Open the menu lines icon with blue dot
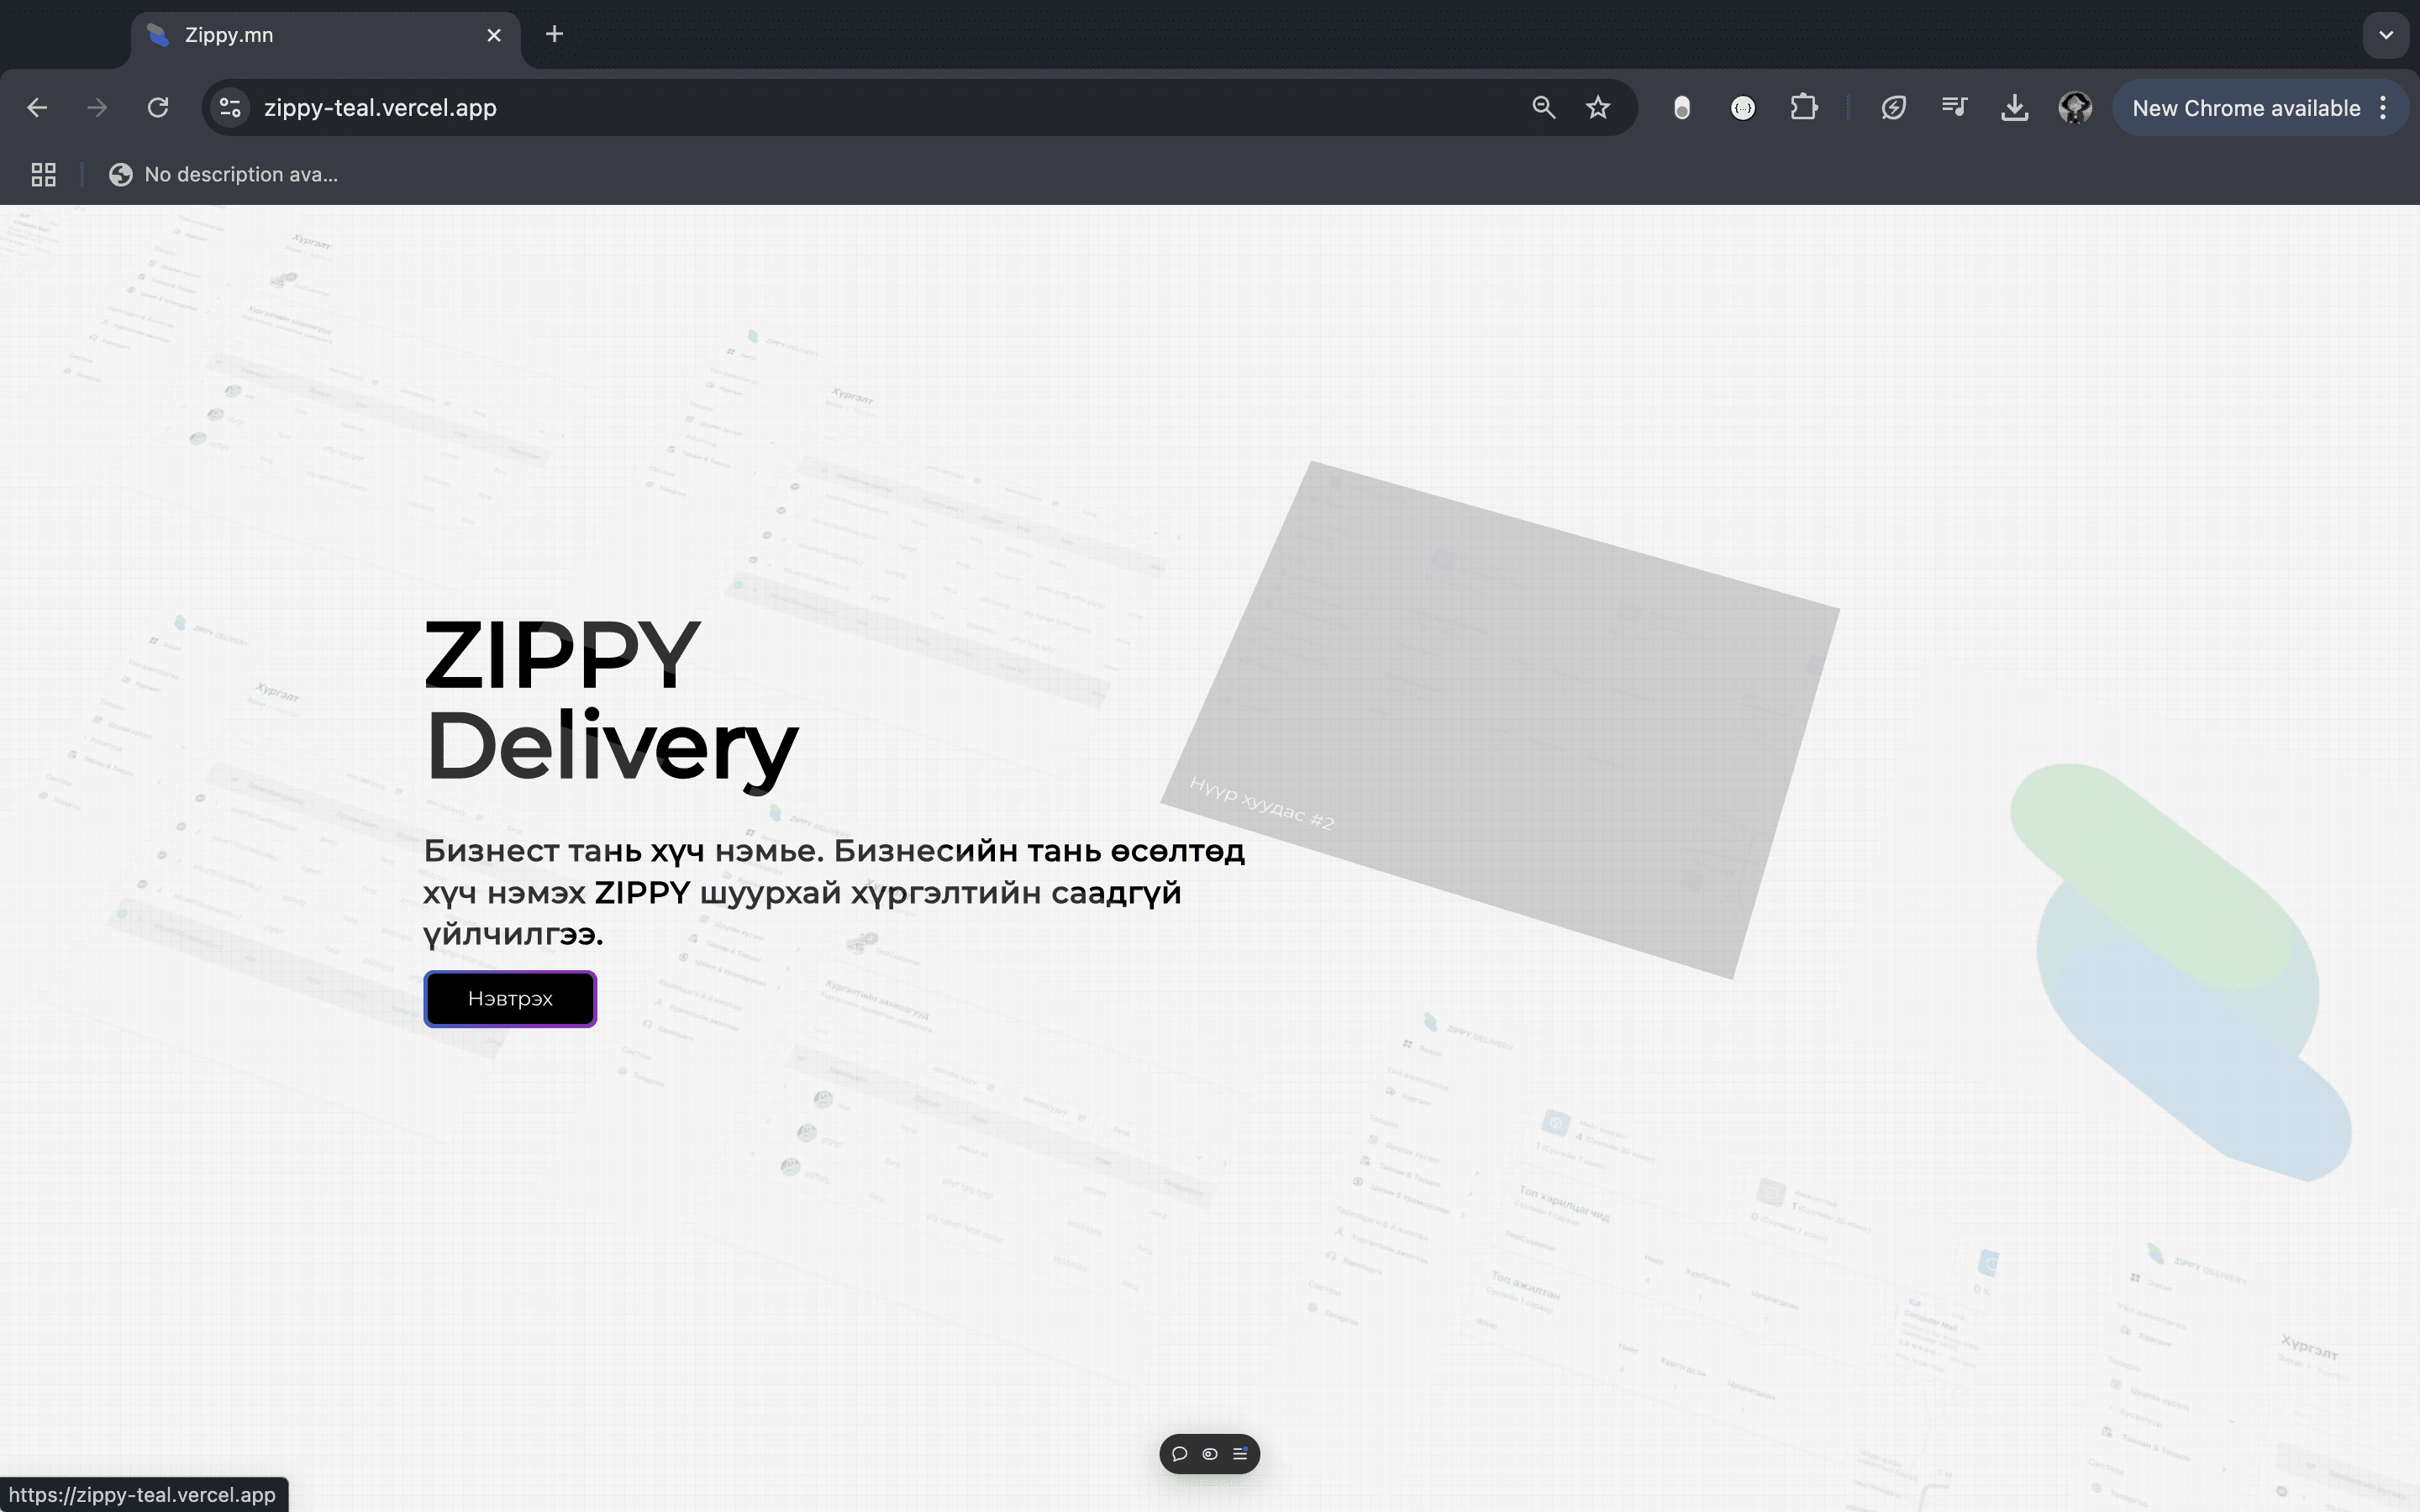Image resolution: width=2420 pixels, height=1512 pixels. pos(1240,1454)
